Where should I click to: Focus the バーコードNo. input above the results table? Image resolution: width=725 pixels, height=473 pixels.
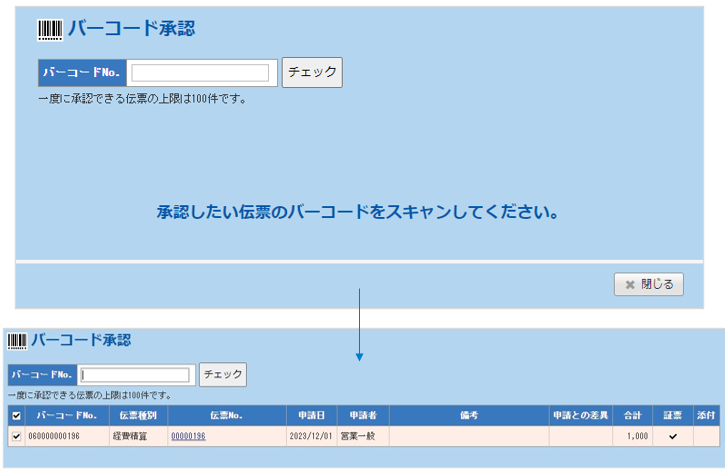tap(135, 375)
